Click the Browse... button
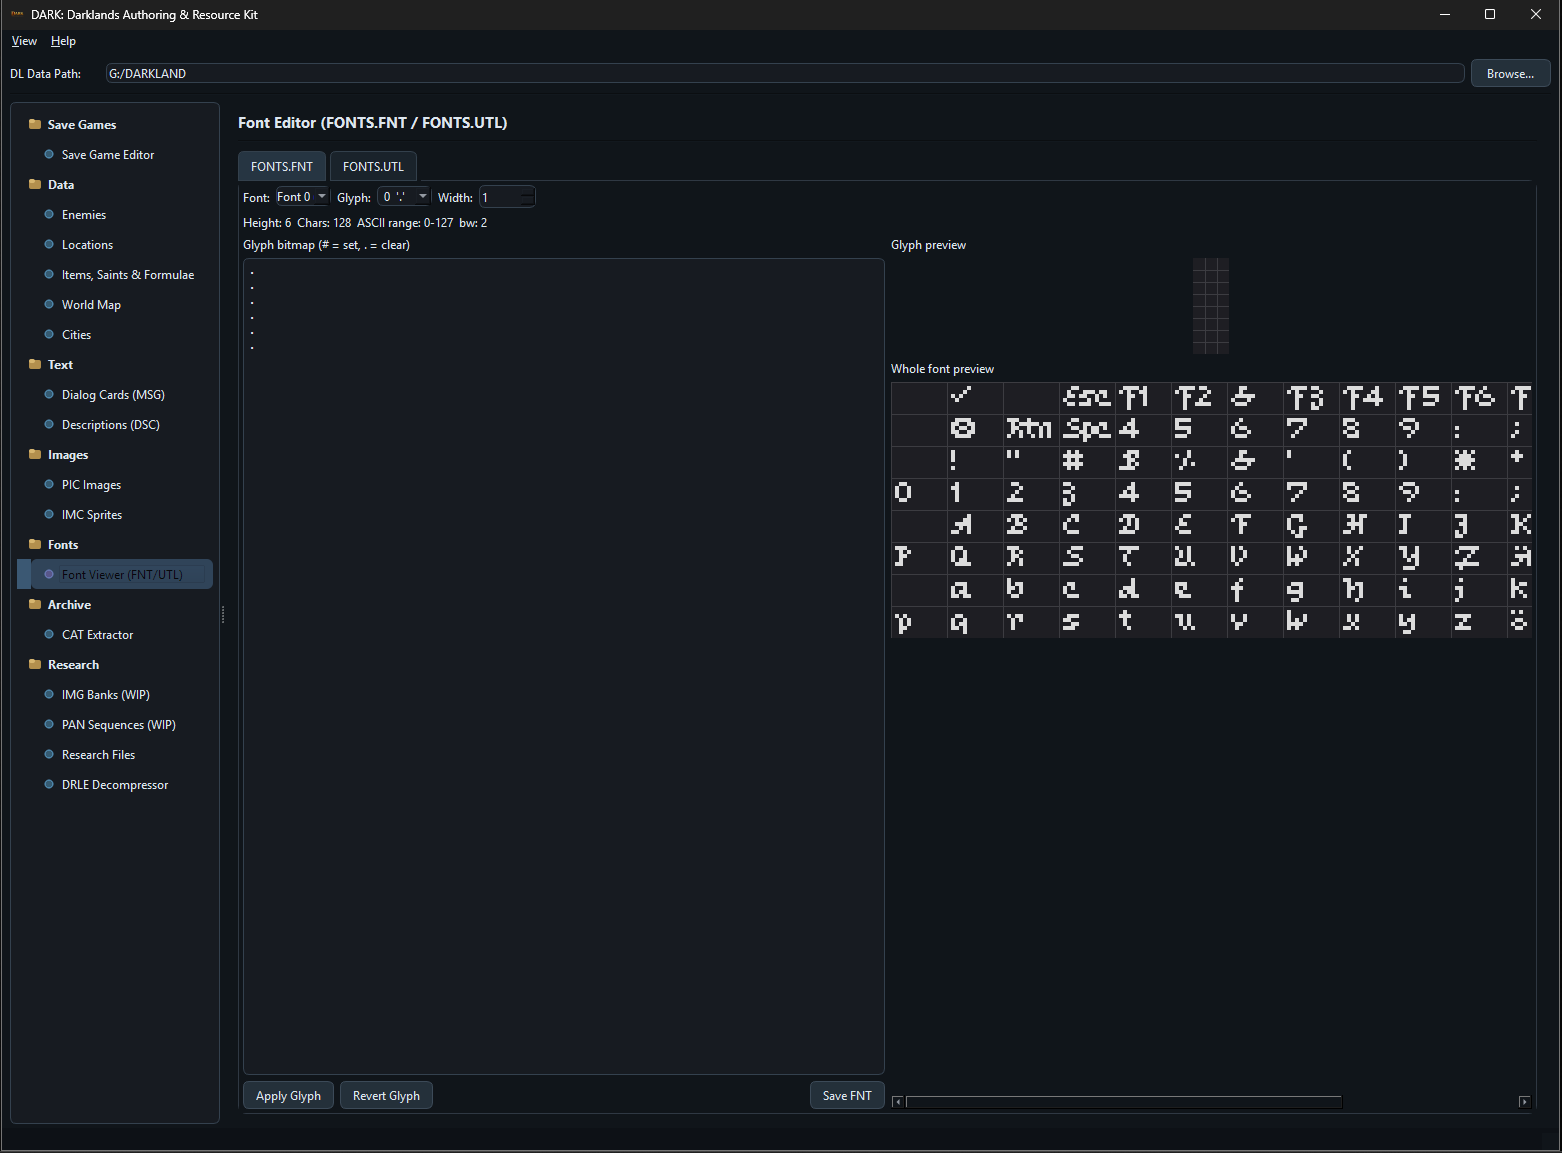The height and width of the screenshot is (1153, 1562). pos(1510,74)
